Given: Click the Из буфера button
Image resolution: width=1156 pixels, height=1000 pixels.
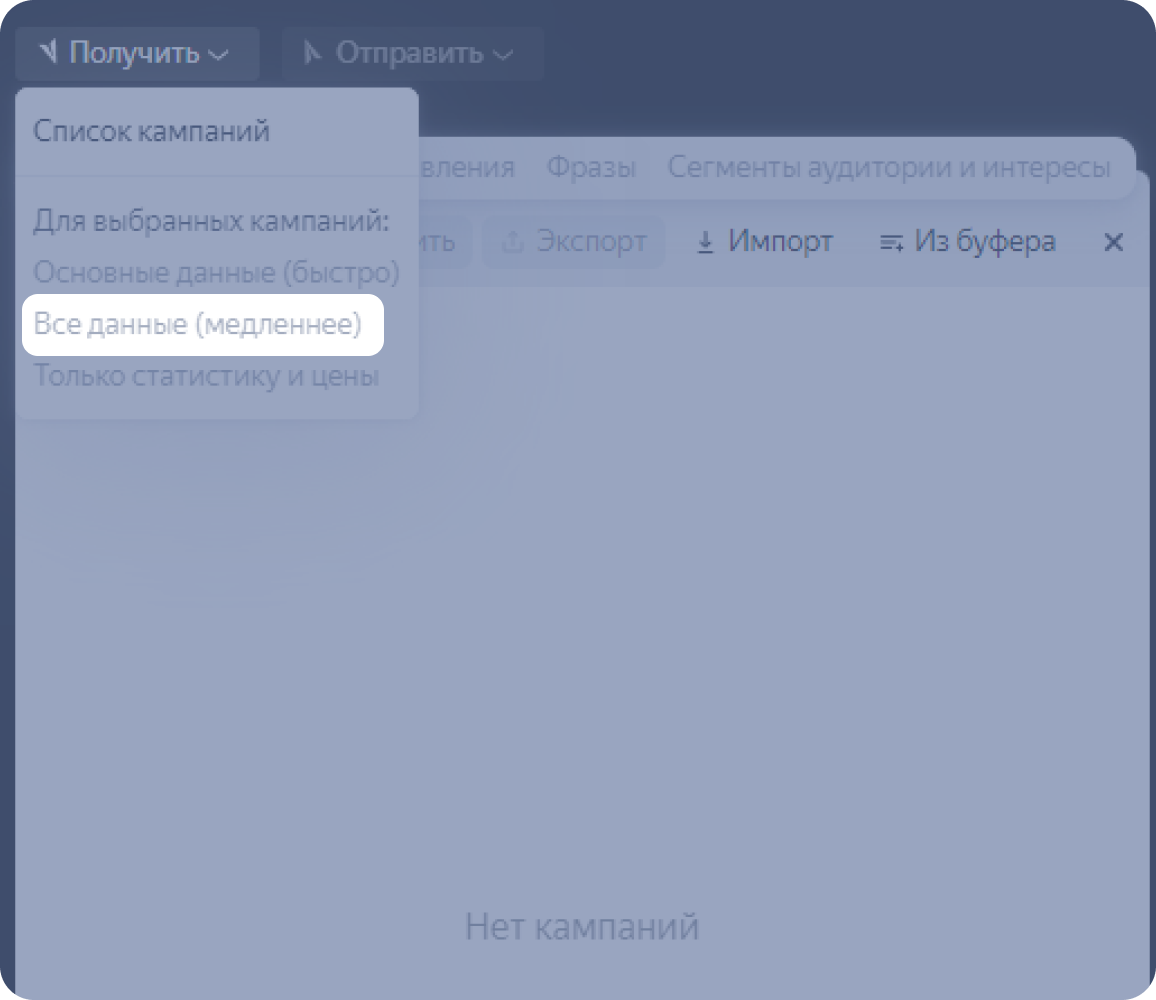Looking at the screenshot, I should [968, 241].
